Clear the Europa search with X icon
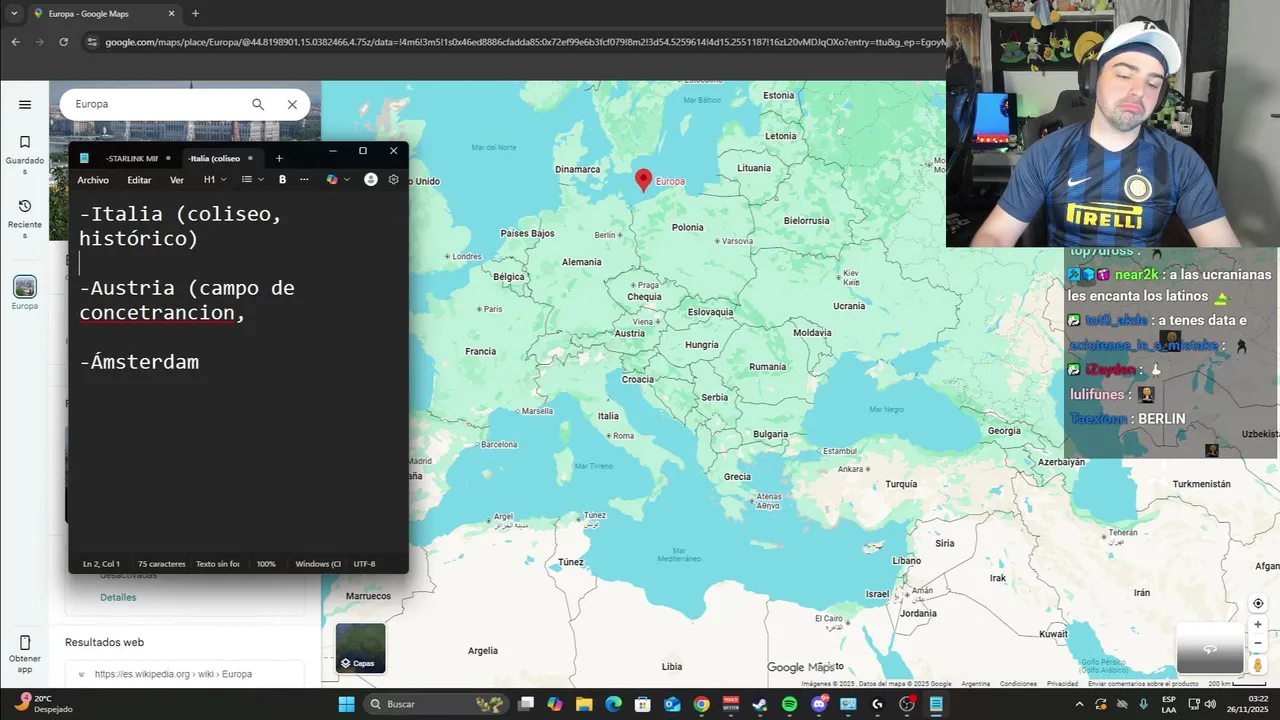This screenshot has width=1280, height=720. [x=292, y=104]
